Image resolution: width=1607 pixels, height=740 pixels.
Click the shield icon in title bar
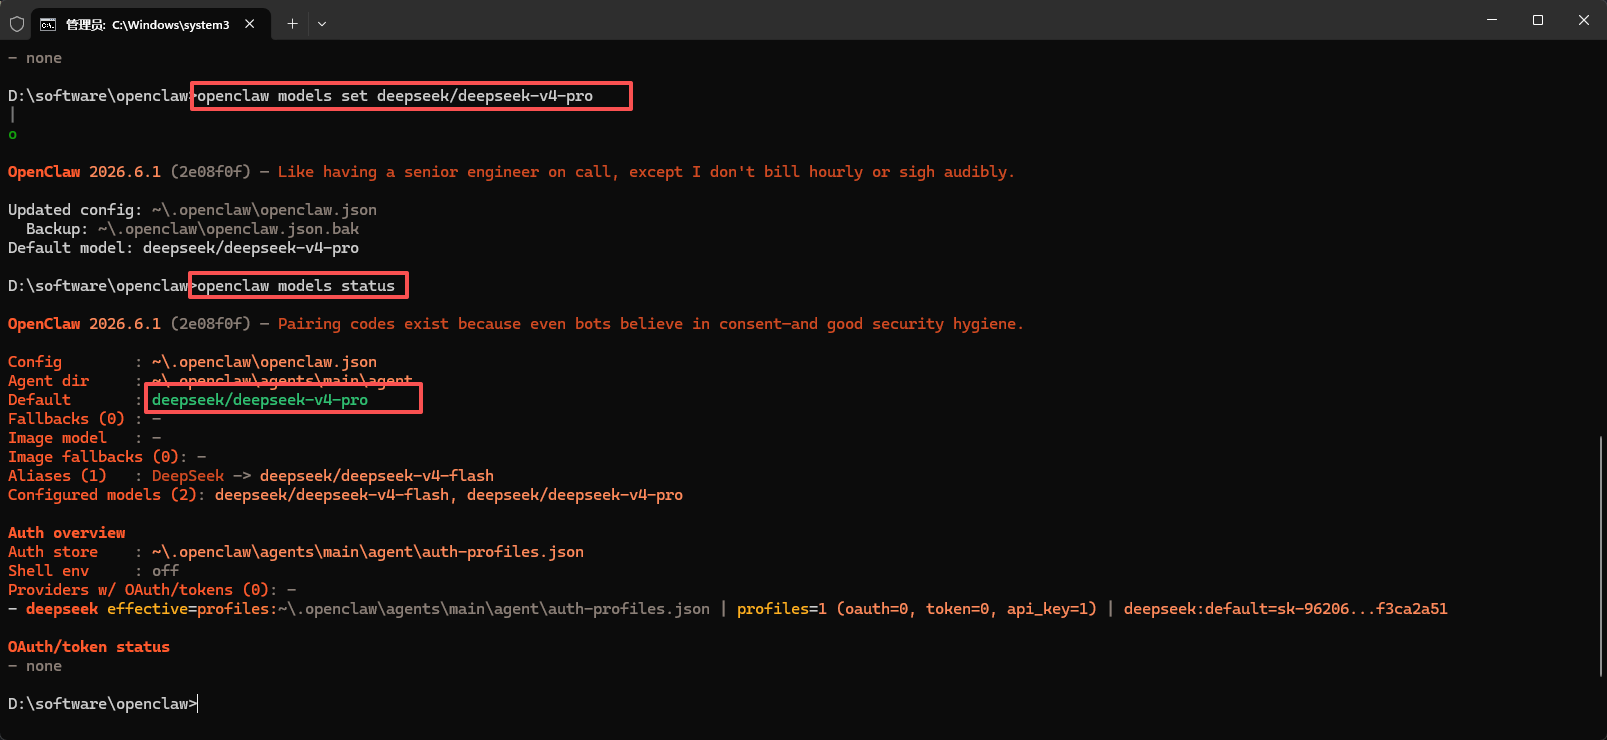coord(17,23)
